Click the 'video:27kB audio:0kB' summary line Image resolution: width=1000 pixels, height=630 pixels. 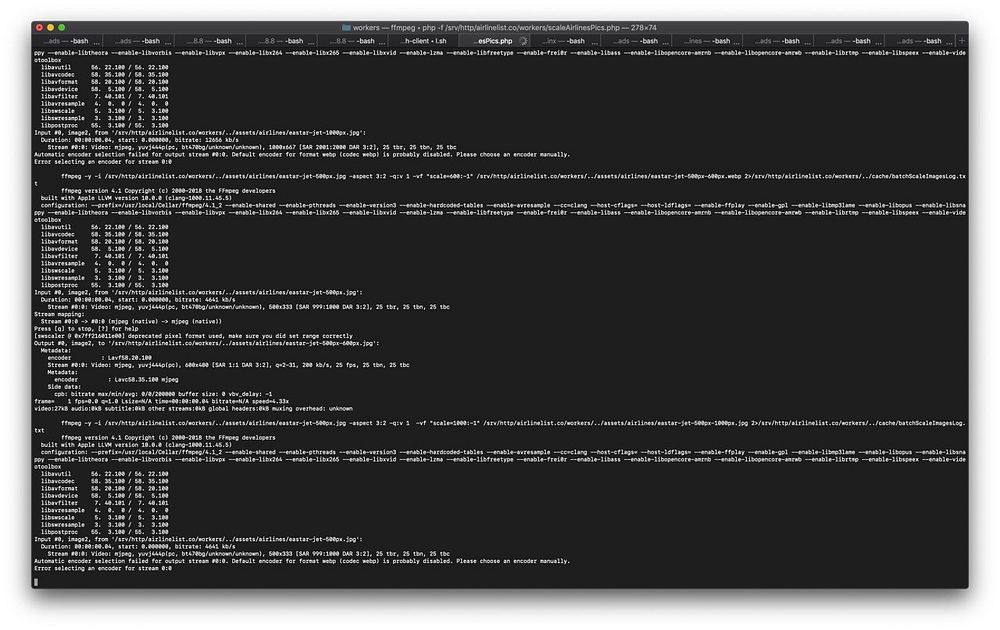click(193, 409)
